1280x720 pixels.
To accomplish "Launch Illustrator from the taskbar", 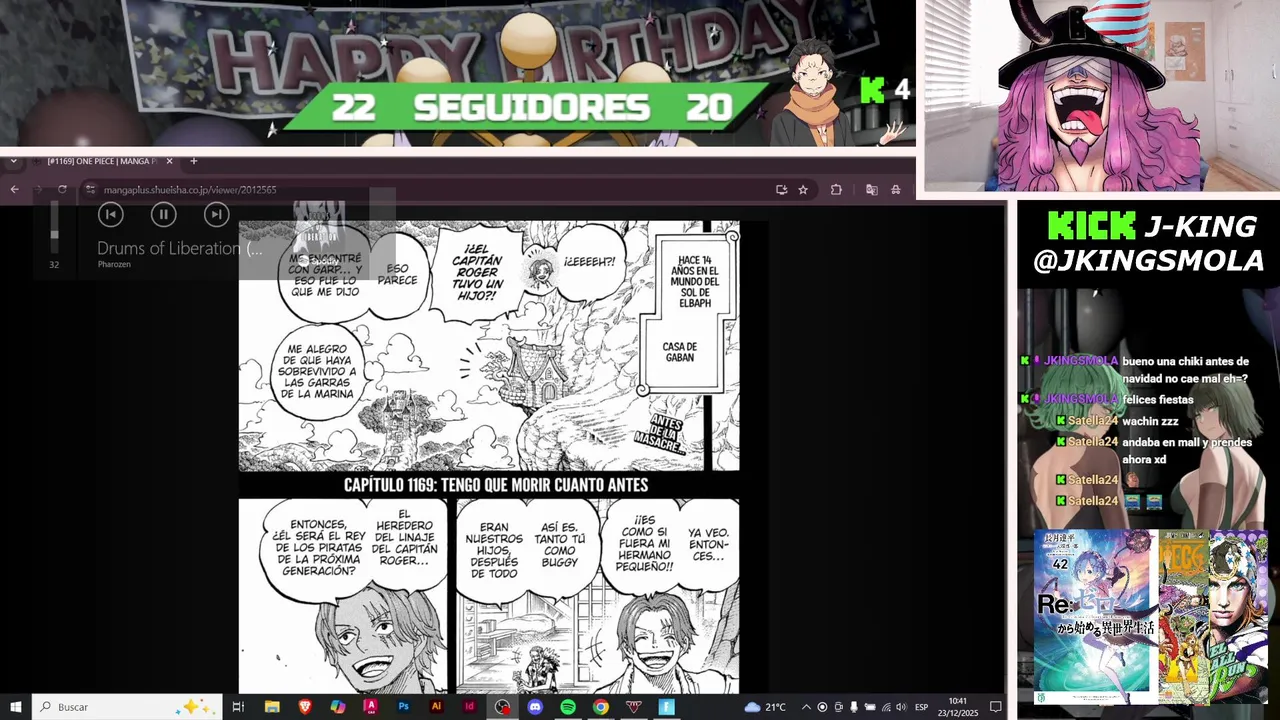I will [436, 707].
